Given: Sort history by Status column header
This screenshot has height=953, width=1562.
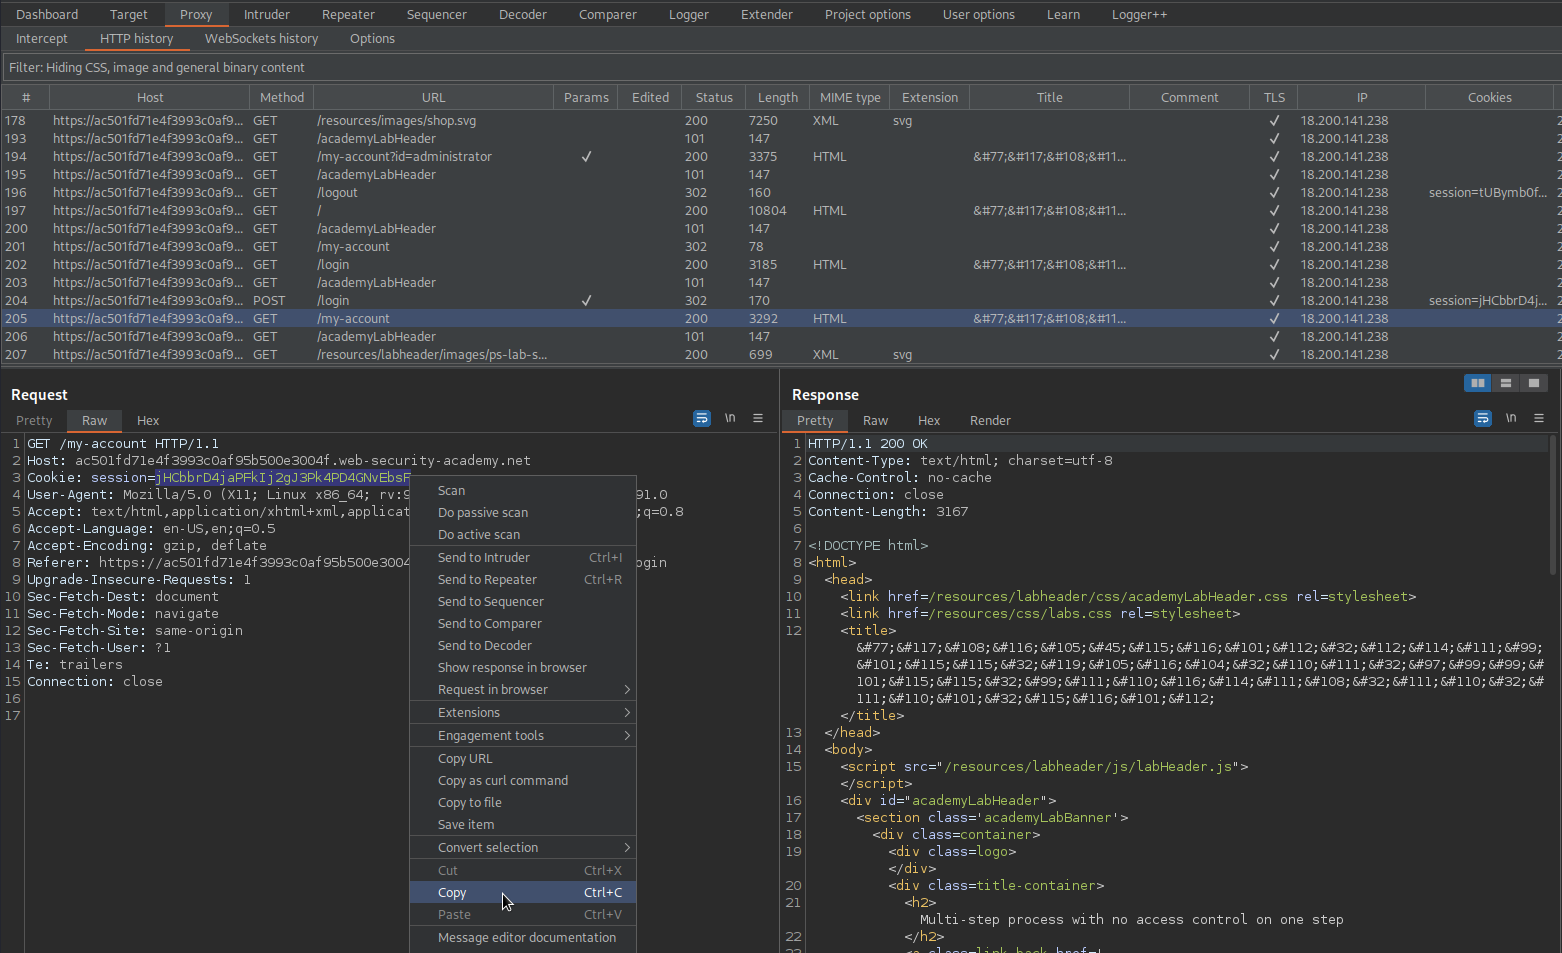Looking at the screenshot, I should click(x=714, y=97).
